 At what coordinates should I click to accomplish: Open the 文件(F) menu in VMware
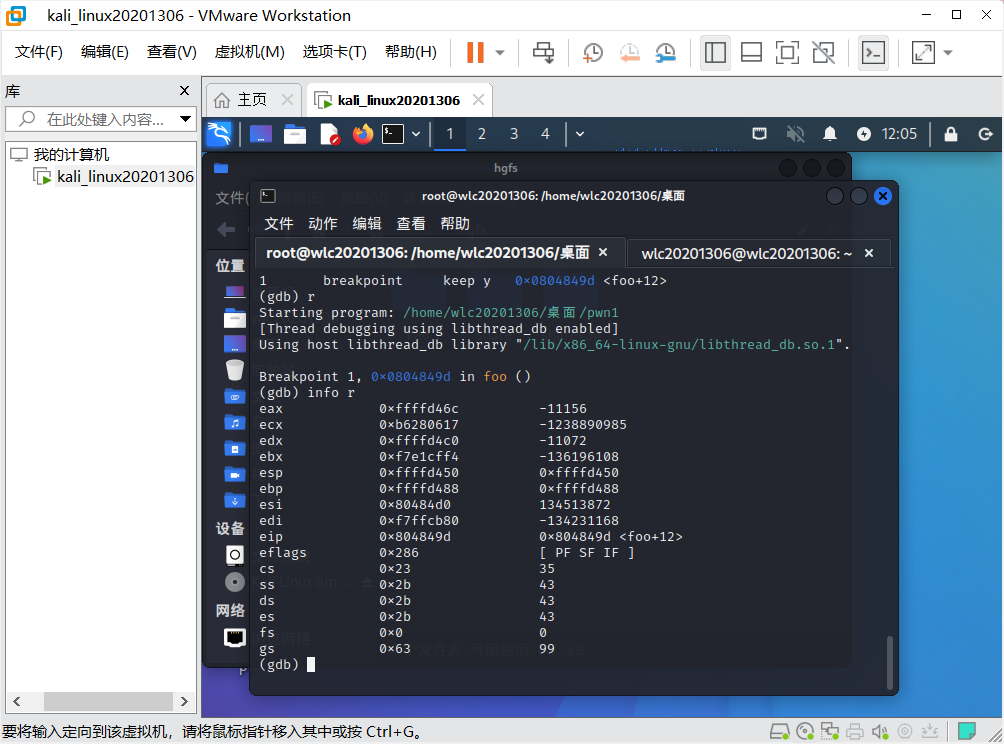38,52
